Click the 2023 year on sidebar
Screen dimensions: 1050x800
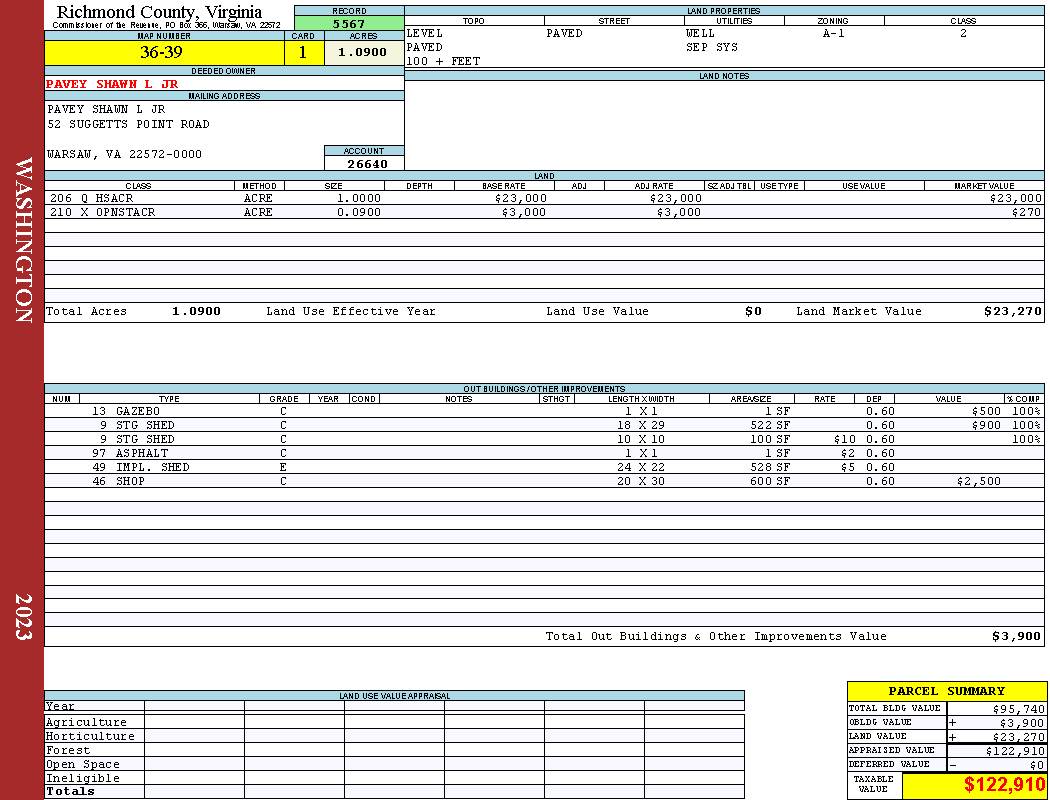click(23, 617)
